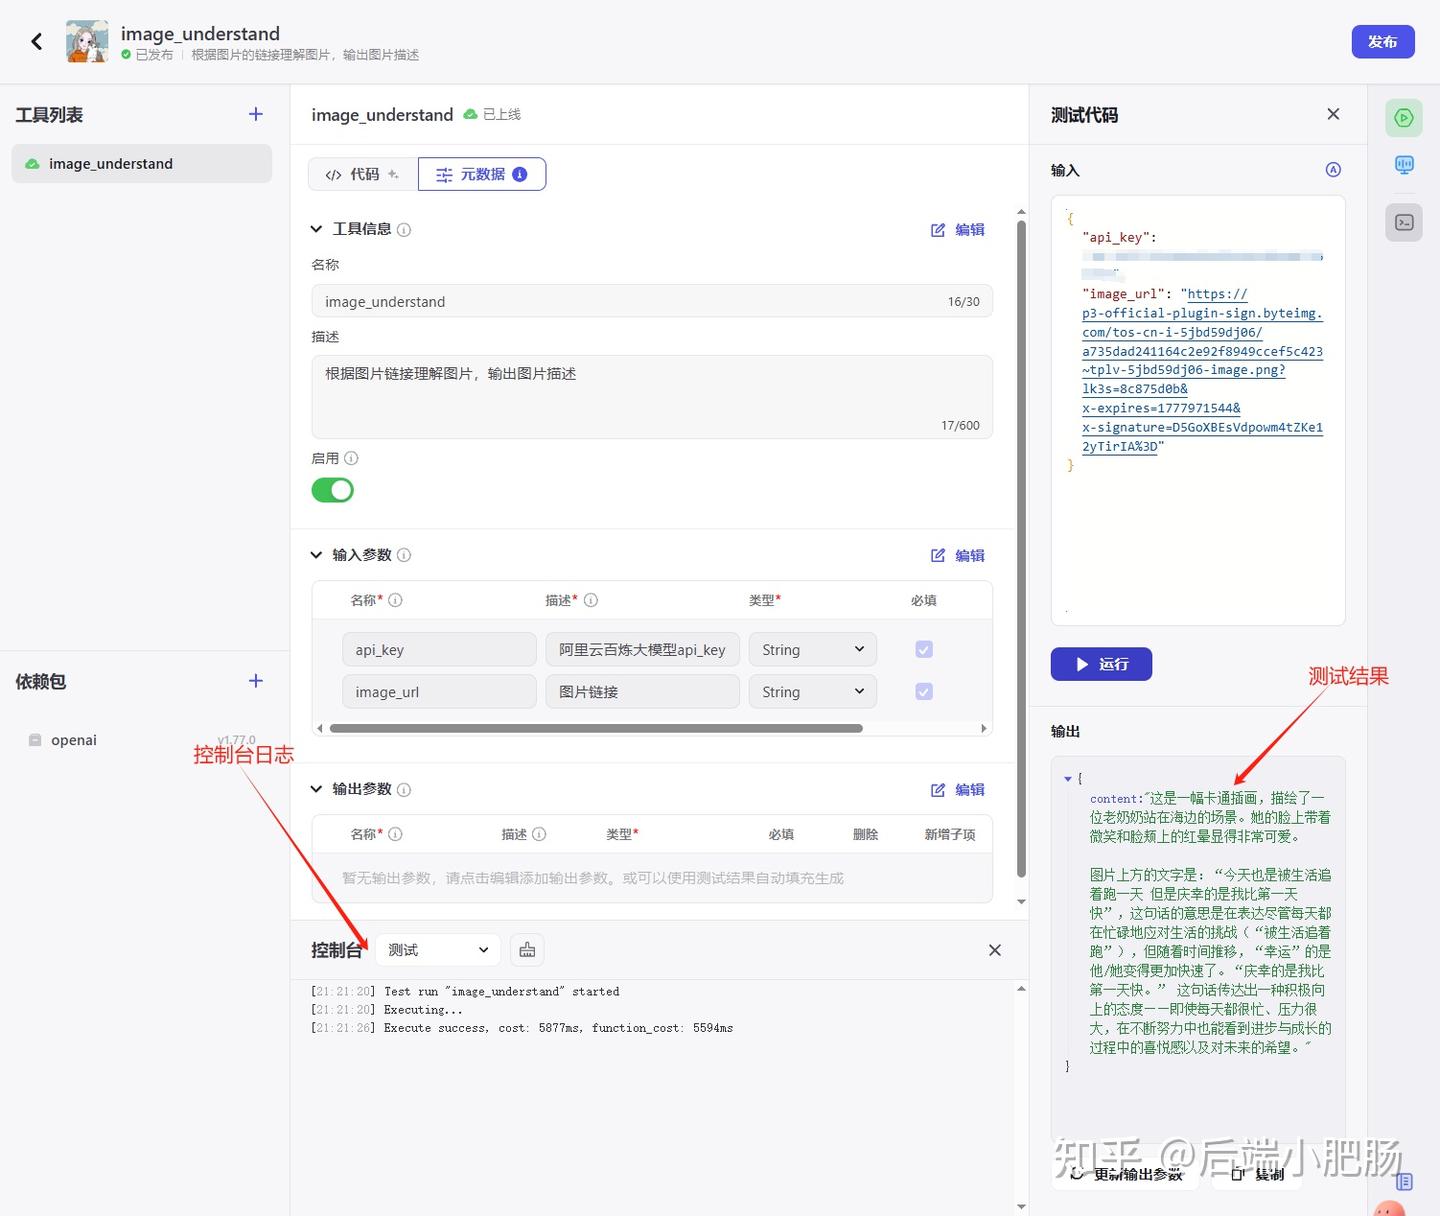Focus the 描述 description text area
The image size is (1440, 1216).
point(652,397)
